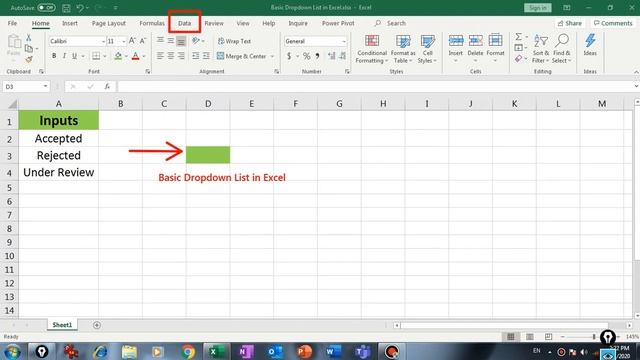Apply the red Font Color swatch
This screenshot has width=640, height=360.
tap(136, 56)
